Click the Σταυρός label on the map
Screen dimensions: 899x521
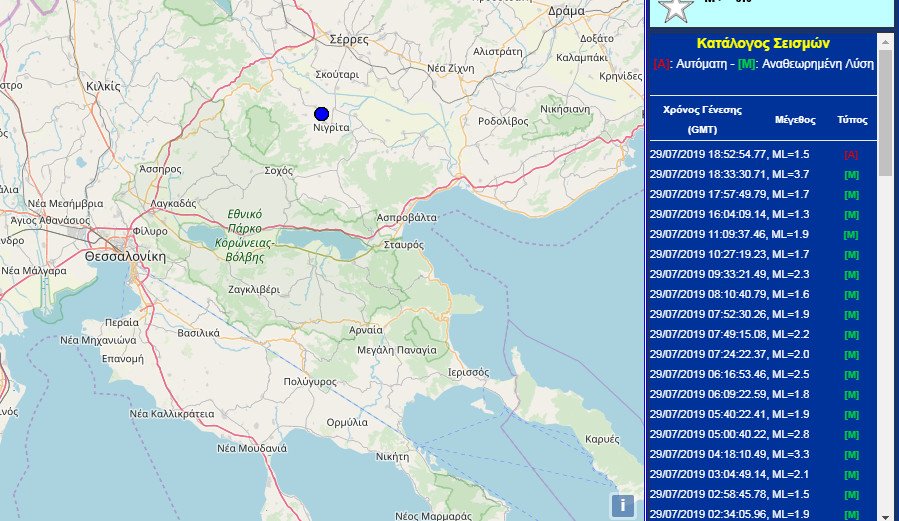pyautogui.click(x=404, y=245)
